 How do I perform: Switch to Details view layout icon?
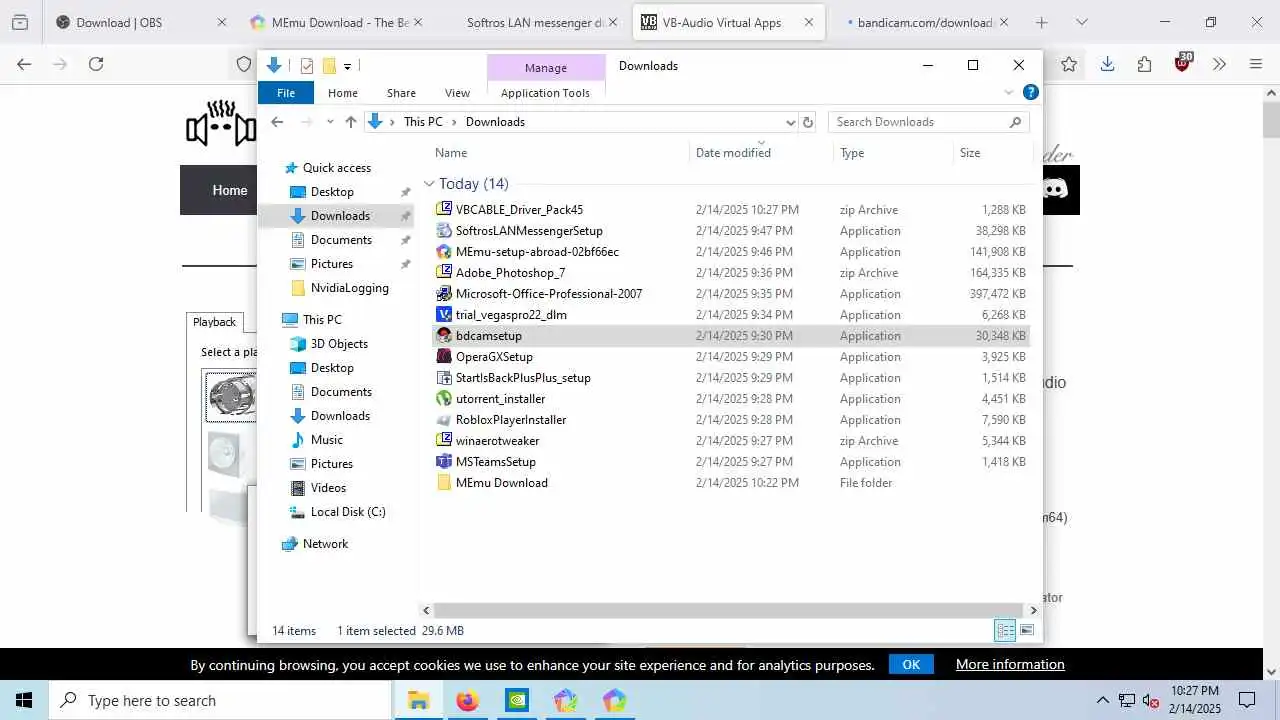click(1005, 630)
